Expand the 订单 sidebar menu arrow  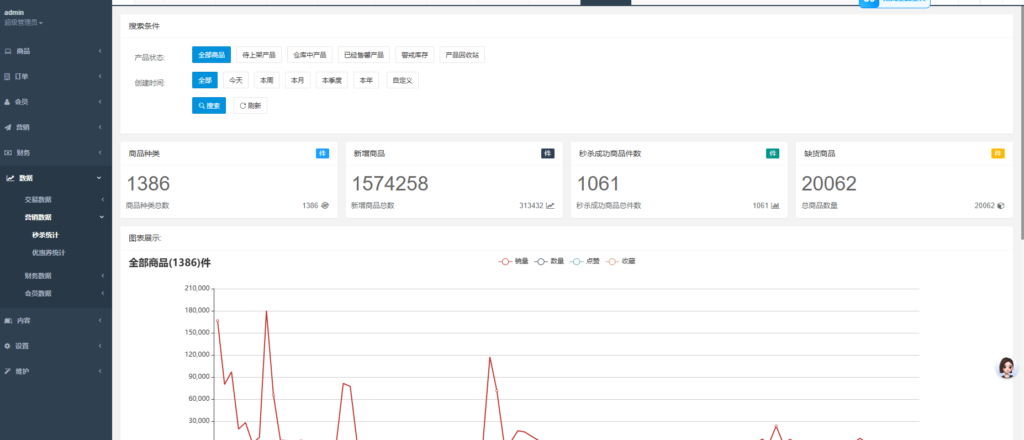point(100,76)
